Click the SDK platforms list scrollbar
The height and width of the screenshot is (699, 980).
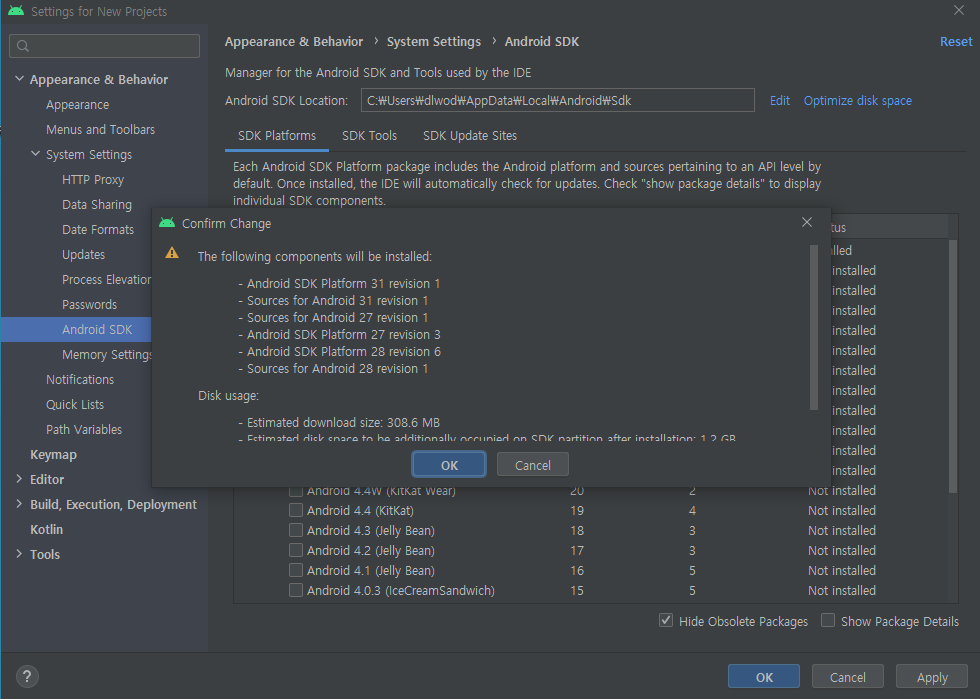click(x=952, y=366)
